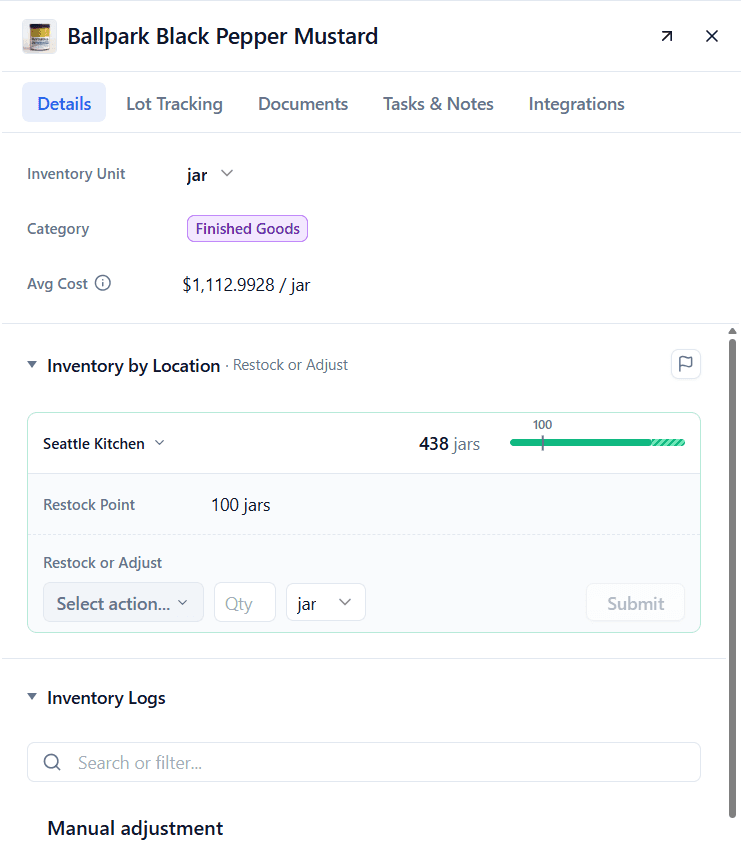Click the Manual adjustment log entry
Viewport: 741px width, 847px height.
pyautogui.click(x=135, y=828)
